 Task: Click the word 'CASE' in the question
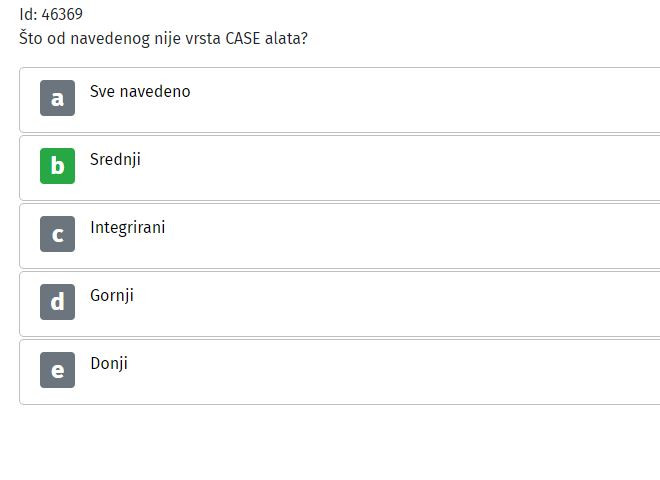click(x=243, y=38)
